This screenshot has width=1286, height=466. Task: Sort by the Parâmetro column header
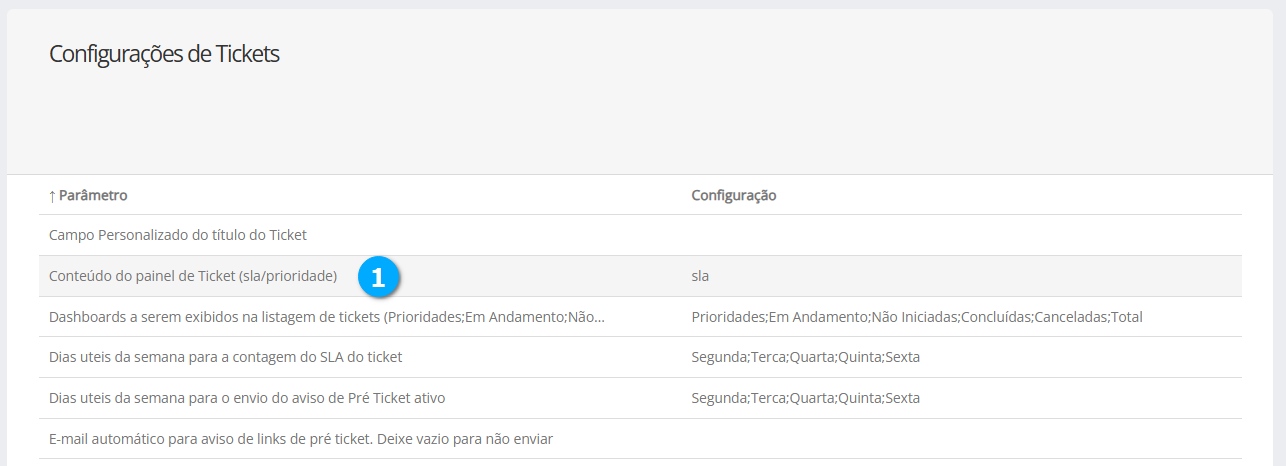pyautogui.click(x=93, y=195)
